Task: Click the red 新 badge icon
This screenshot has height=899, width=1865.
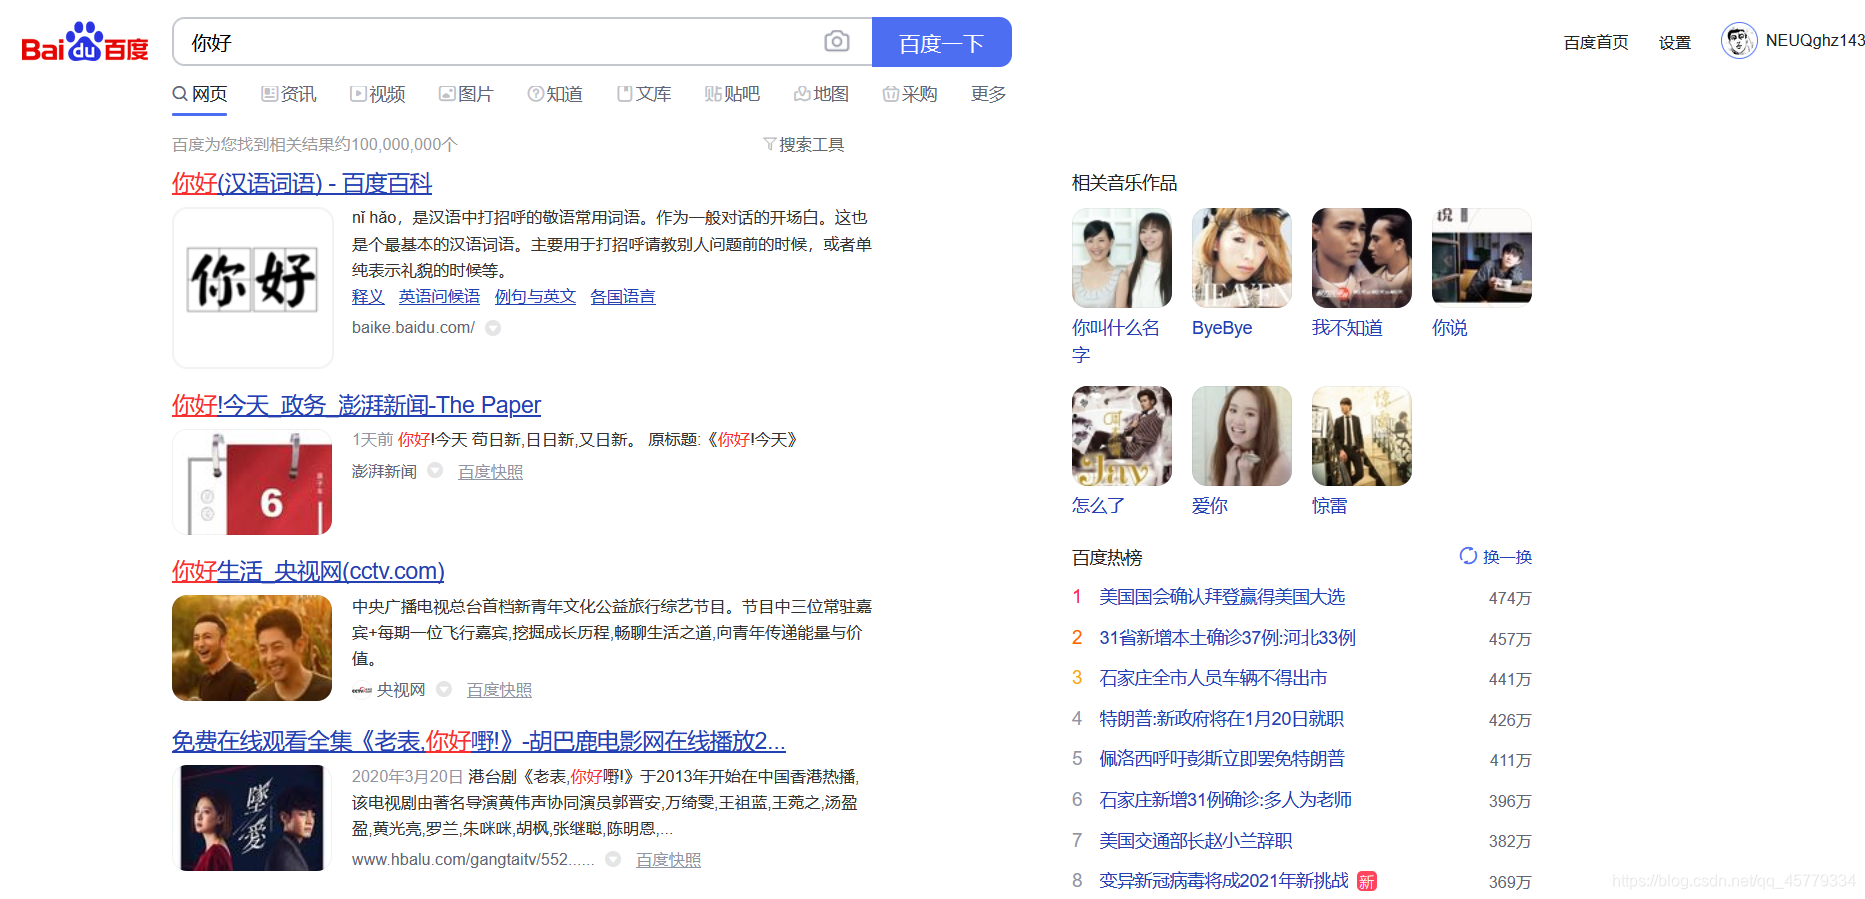Action: (x=1367, y=881)
